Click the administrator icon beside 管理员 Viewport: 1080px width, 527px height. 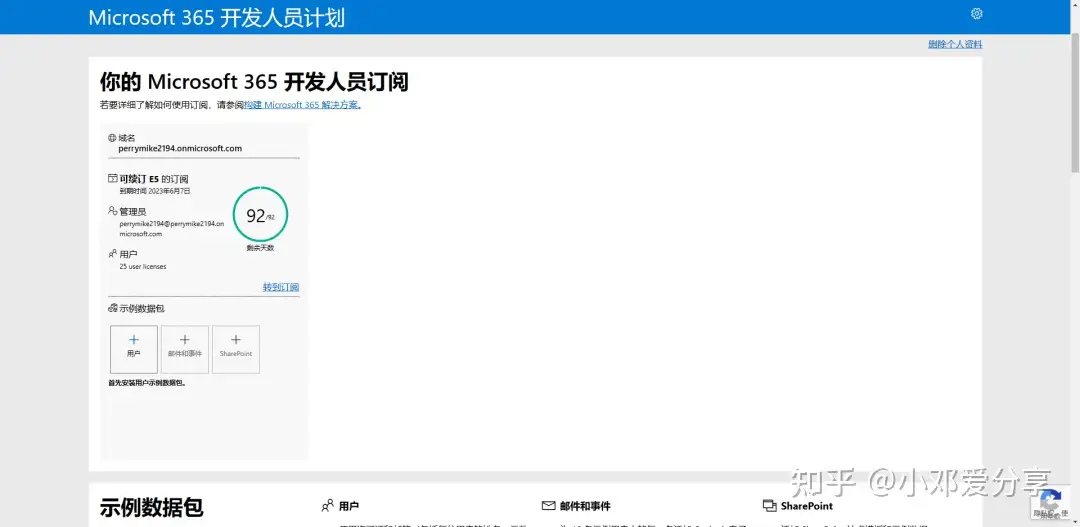(112, 211)
